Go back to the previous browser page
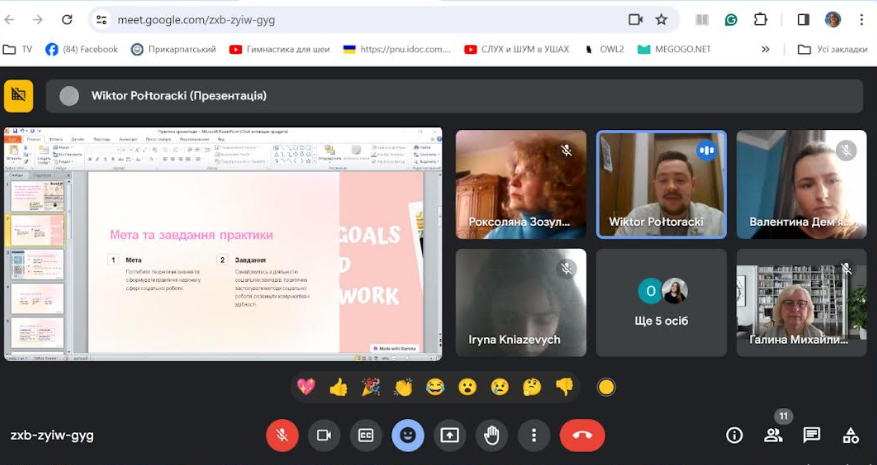This screenshot has width=877, height=465. coord(10,20)
